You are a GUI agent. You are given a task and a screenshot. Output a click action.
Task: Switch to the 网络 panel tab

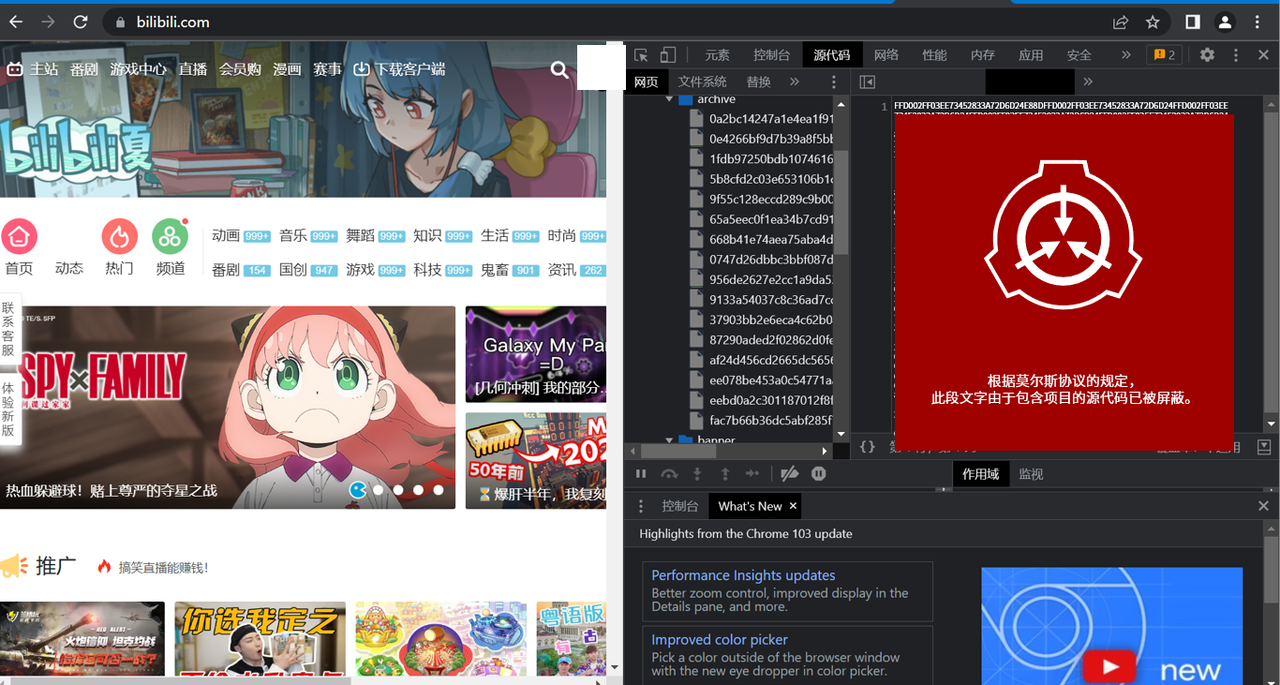pyautogui.click(x=886, y=55)
